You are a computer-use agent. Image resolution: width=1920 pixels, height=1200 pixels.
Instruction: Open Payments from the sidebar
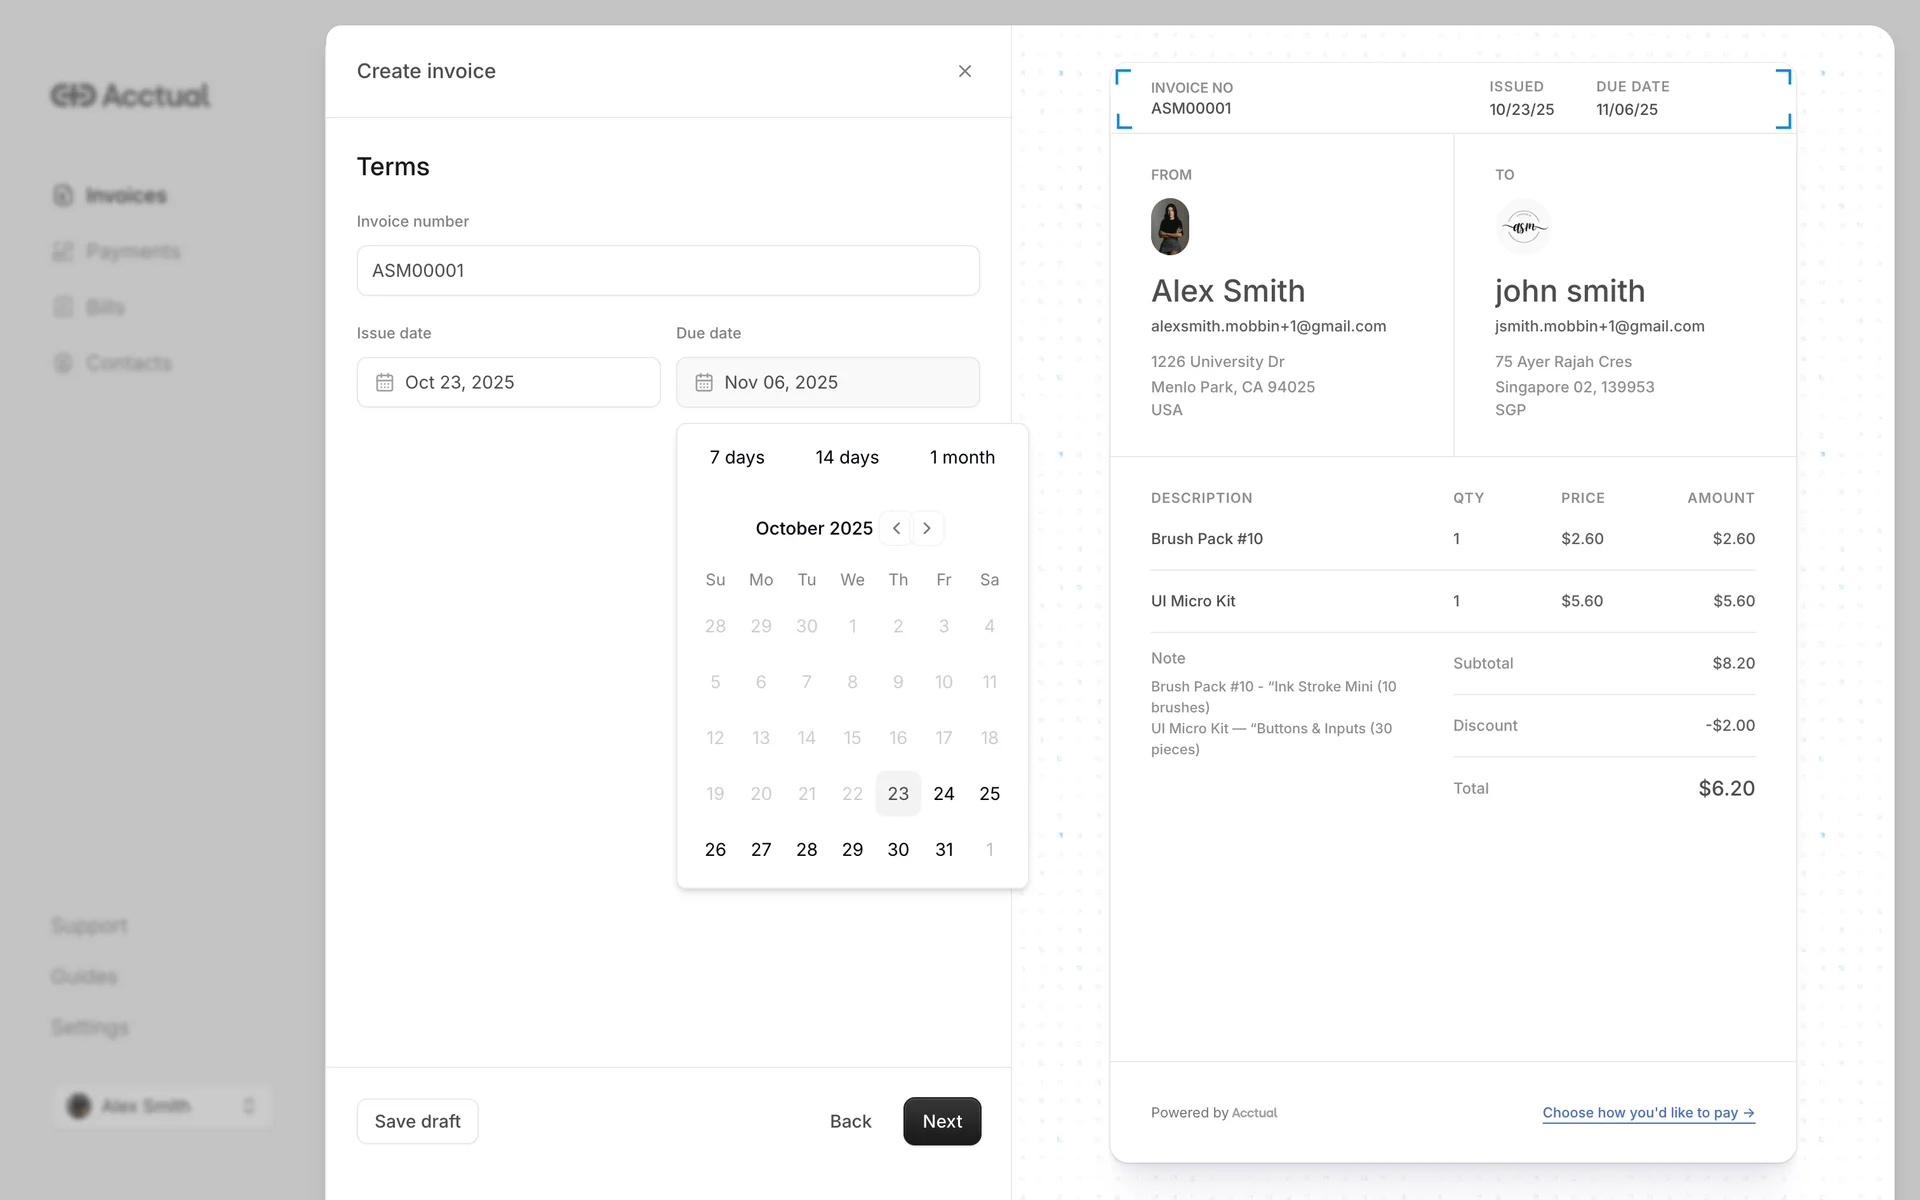click(x=132, y=251)
